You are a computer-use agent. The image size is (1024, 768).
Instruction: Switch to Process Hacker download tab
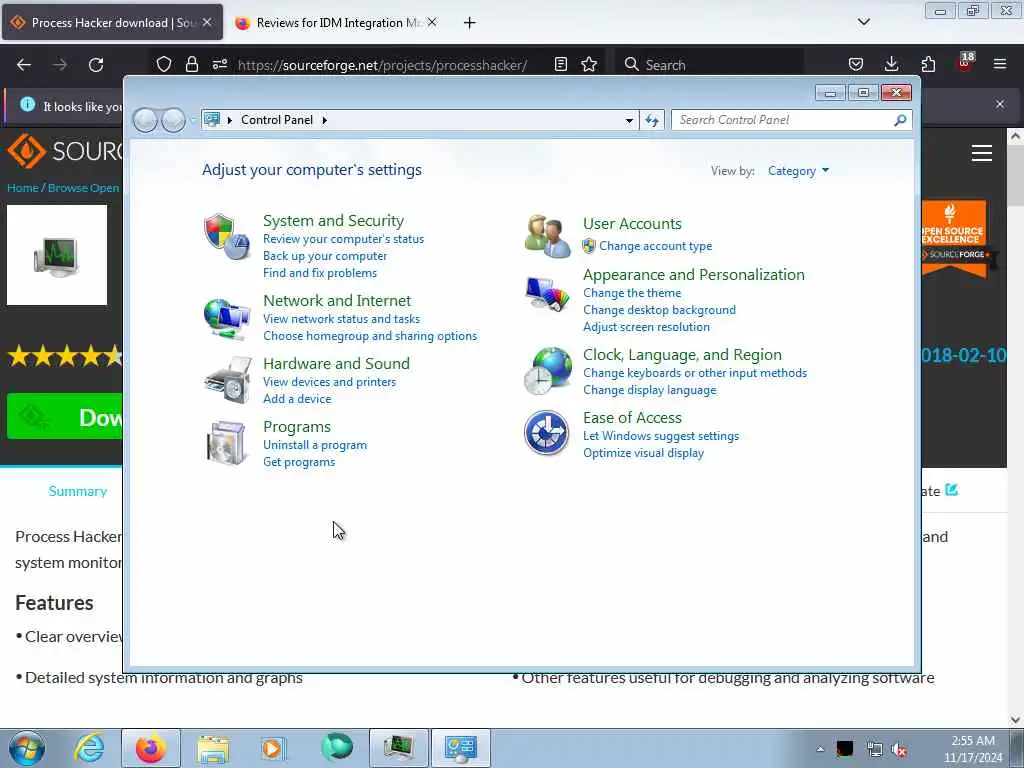tap(112, 22)
